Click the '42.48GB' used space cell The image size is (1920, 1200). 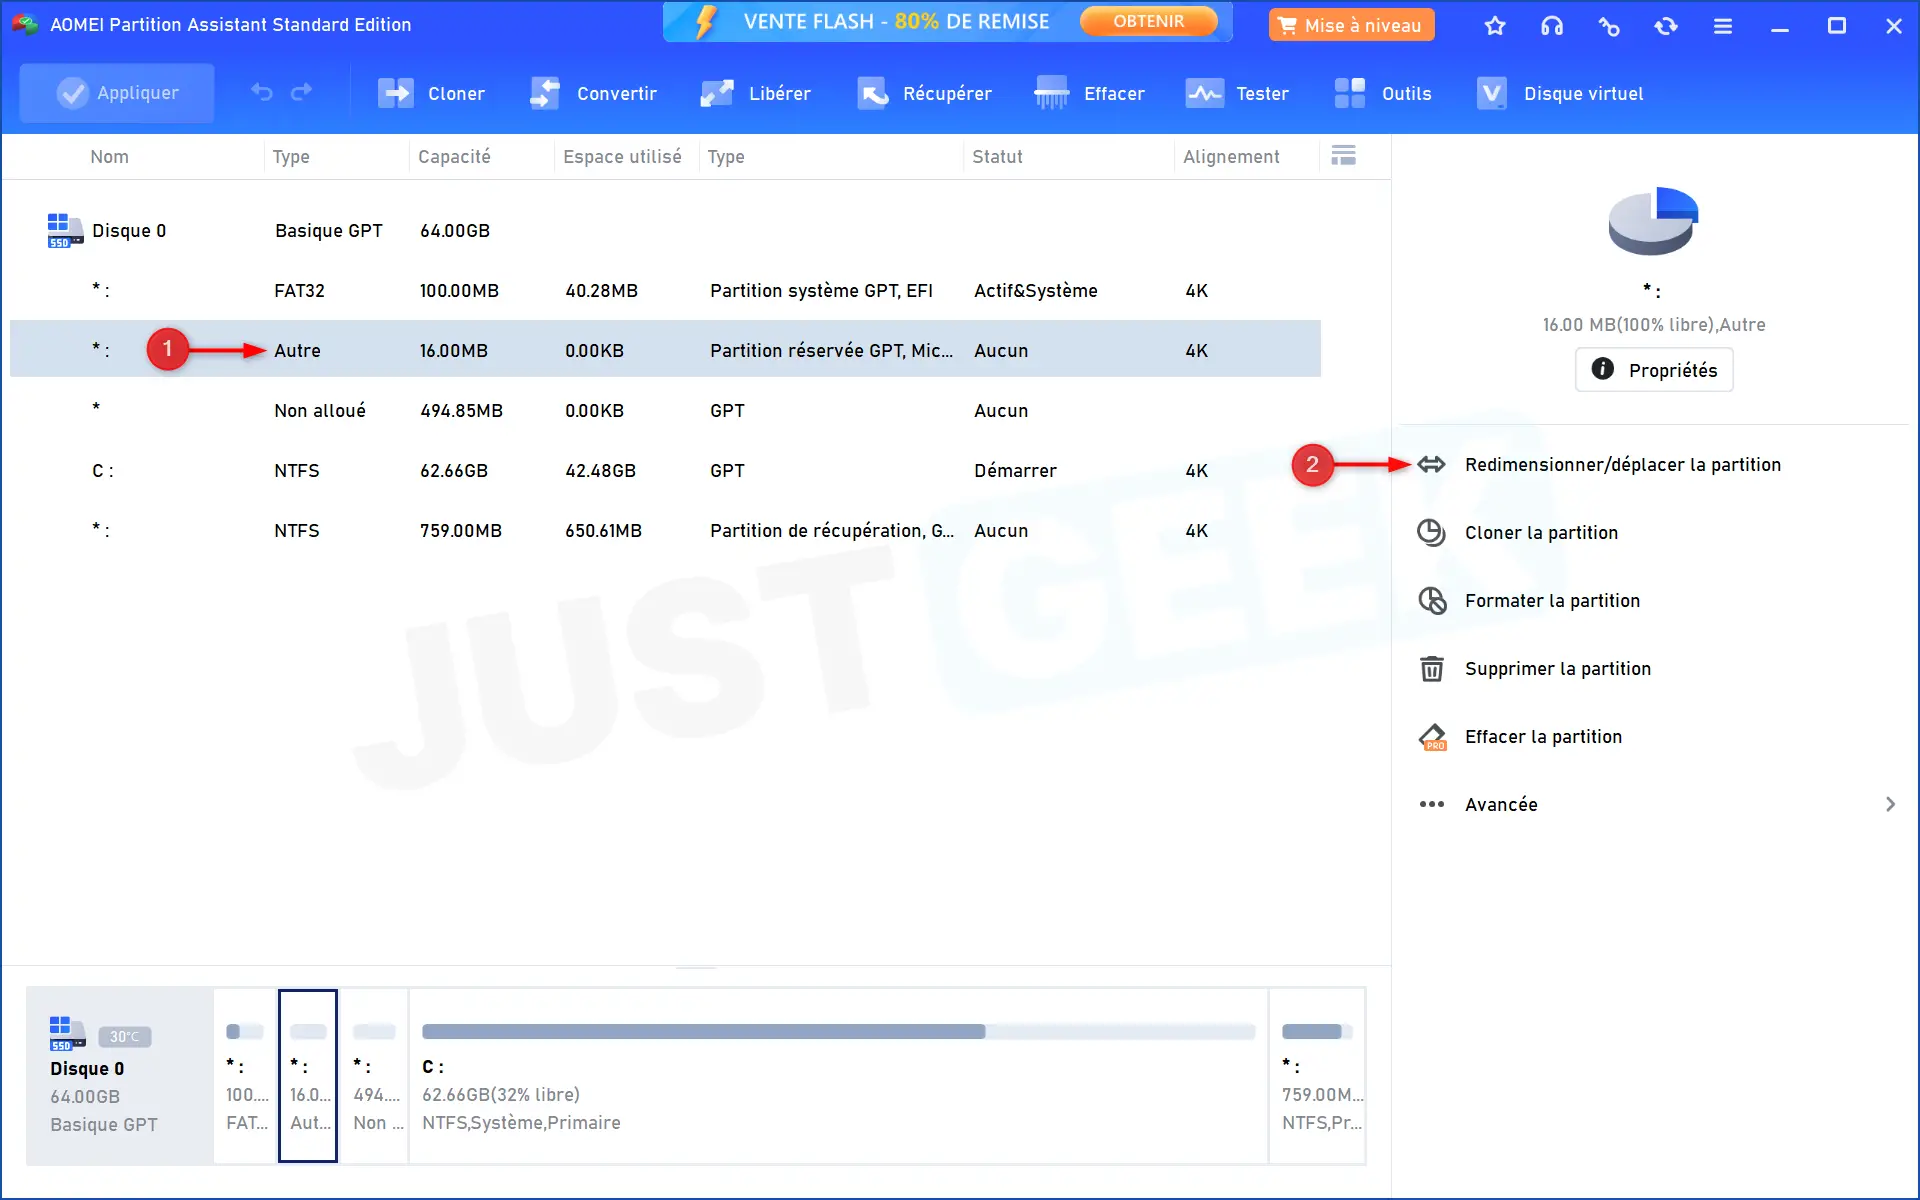tap(600, 471)
